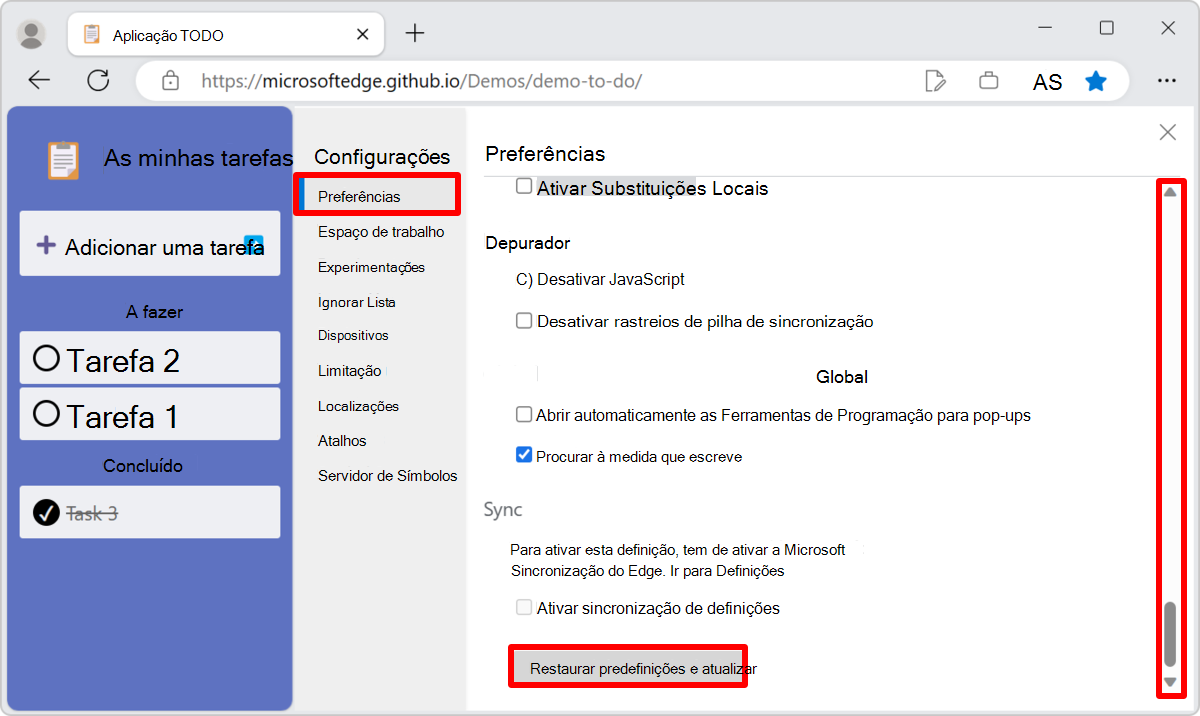1200x716 pixels.
Task: Disable 'Procurar à medida que escreve'
Action: (523, 454)
